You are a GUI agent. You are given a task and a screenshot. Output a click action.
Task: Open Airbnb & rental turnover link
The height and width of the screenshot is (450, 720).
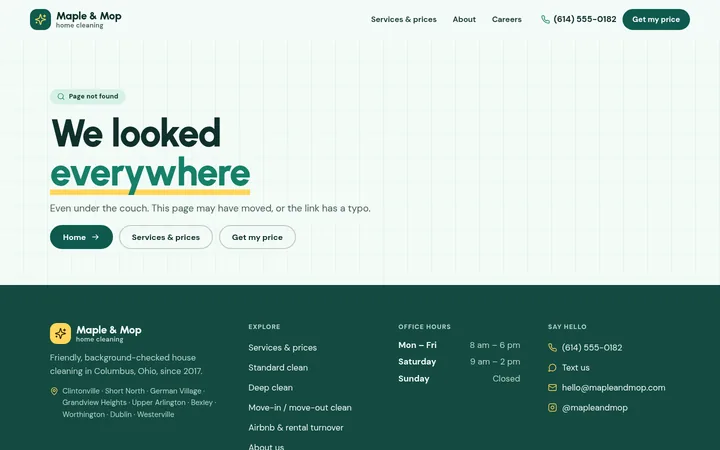pos(296,428)
